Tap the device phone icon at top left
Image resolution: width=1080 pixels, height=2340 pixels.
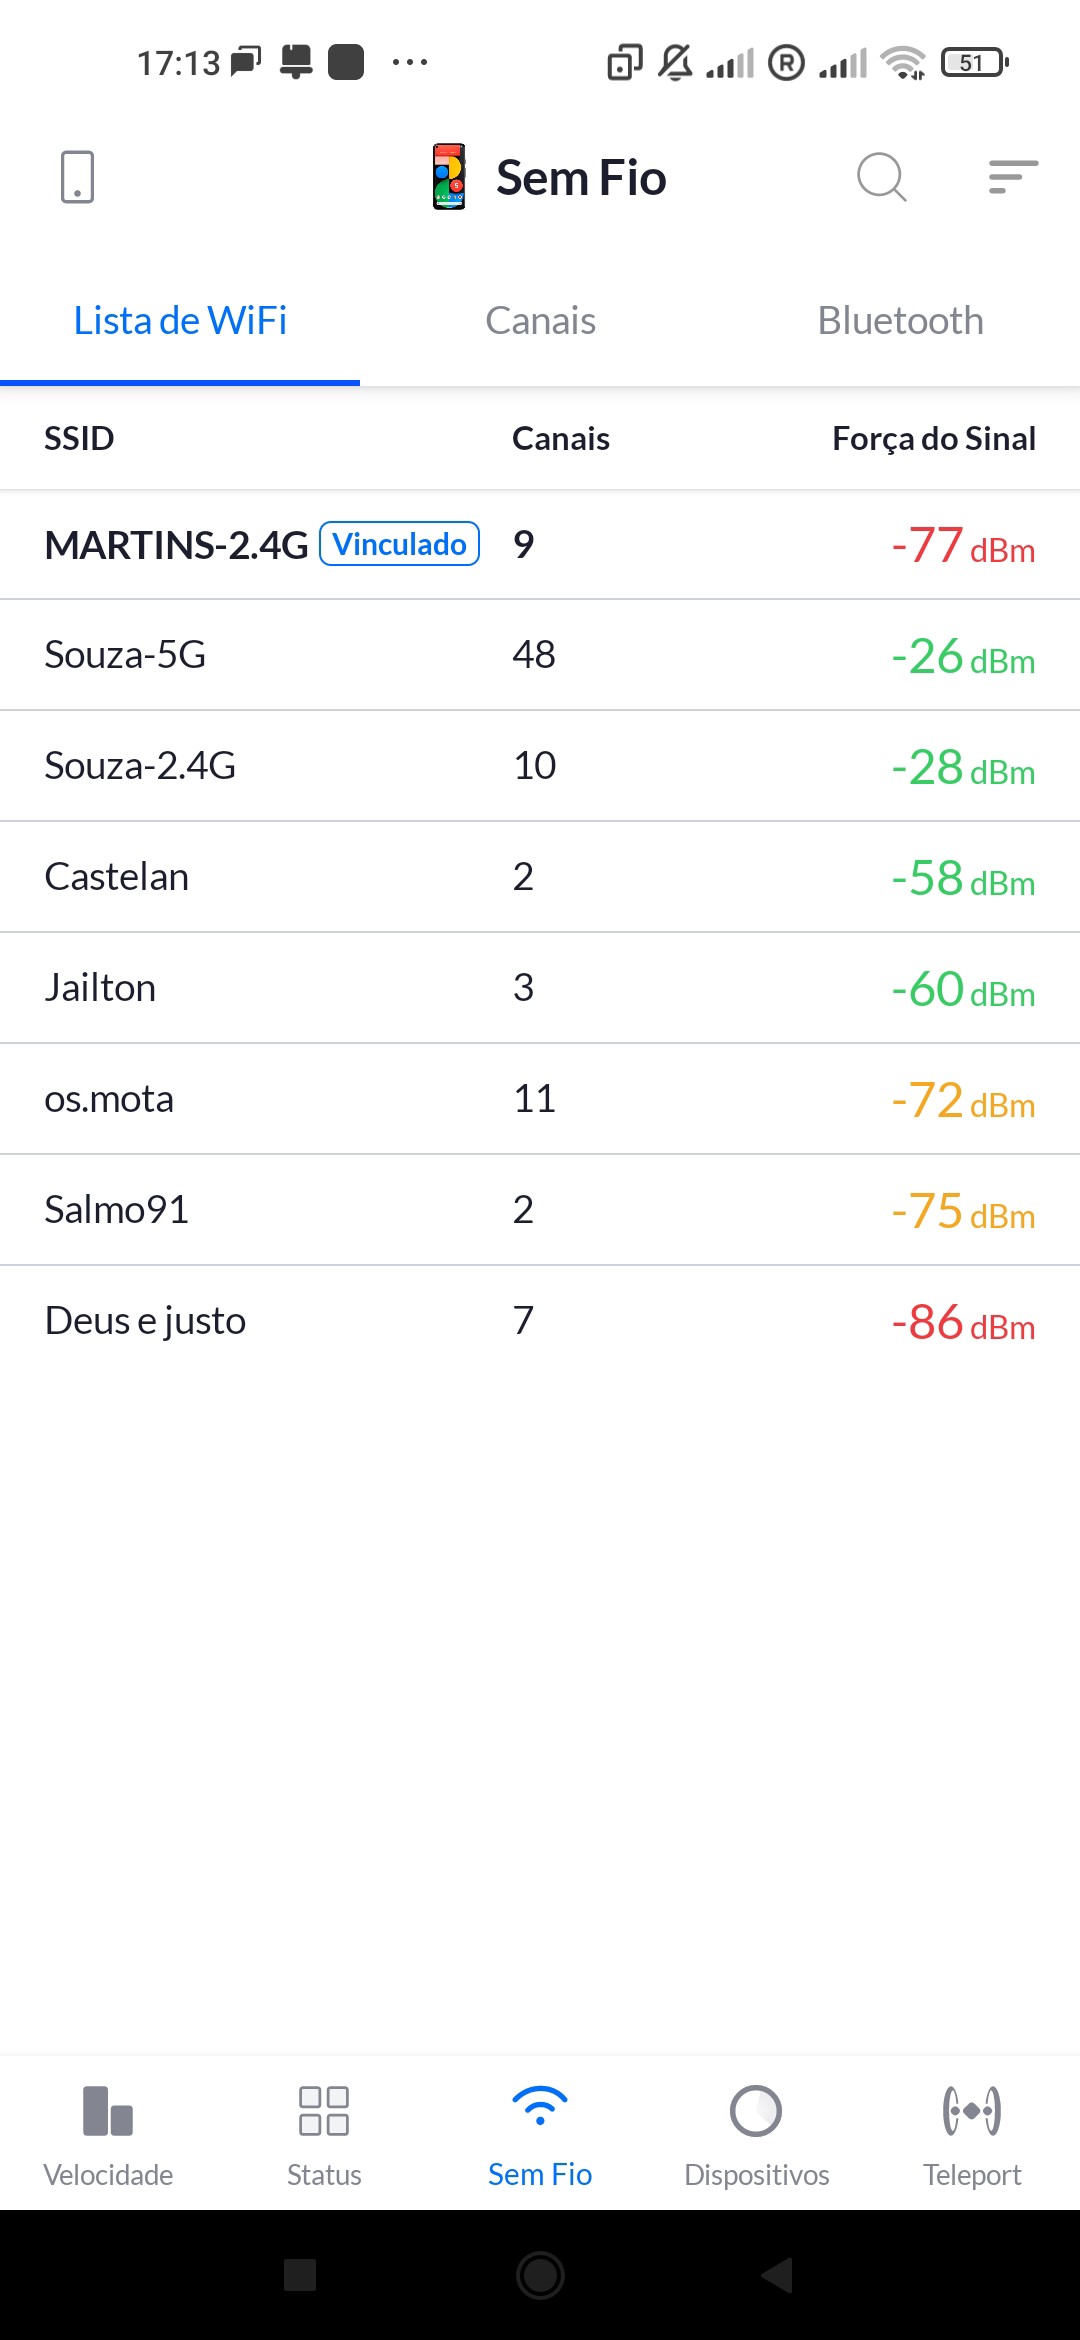coord(77,178)
